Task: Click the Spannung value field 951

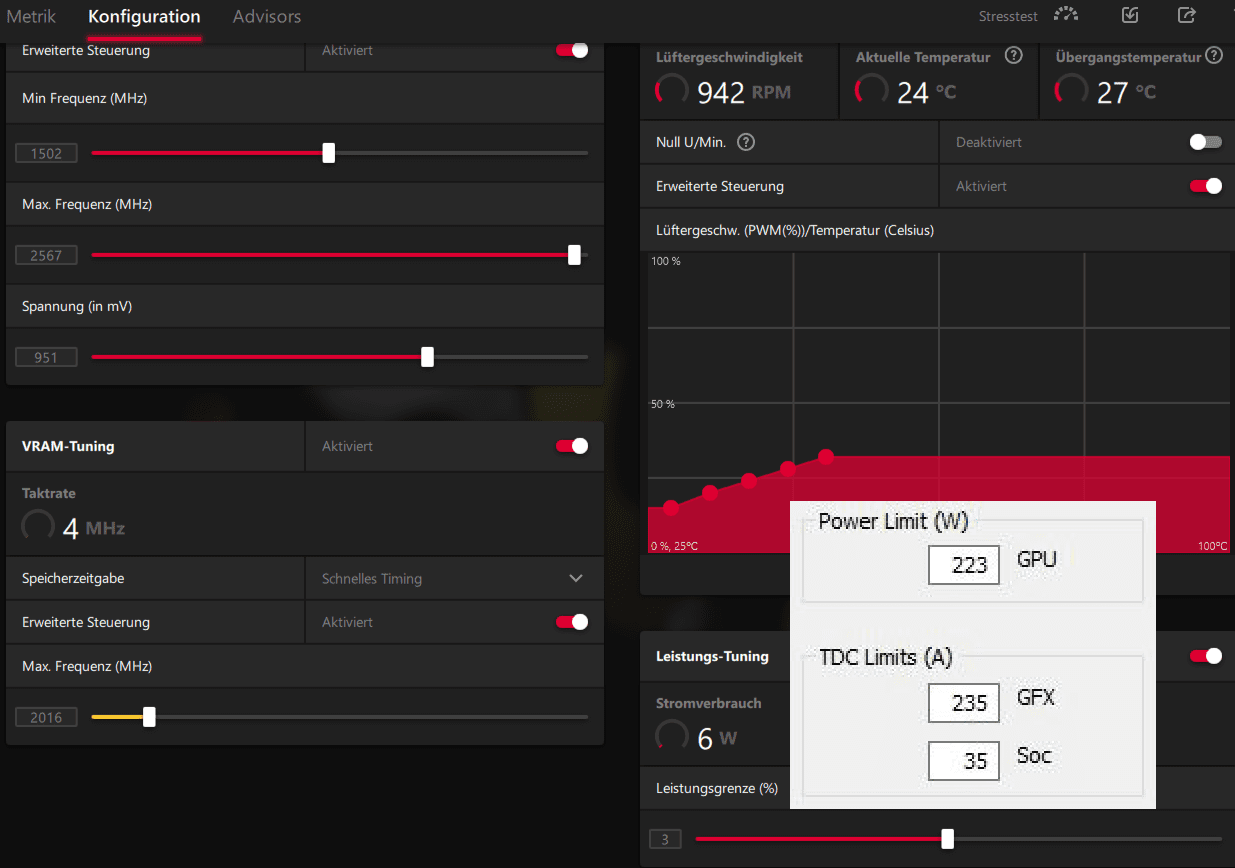Action: coord(46,357)
